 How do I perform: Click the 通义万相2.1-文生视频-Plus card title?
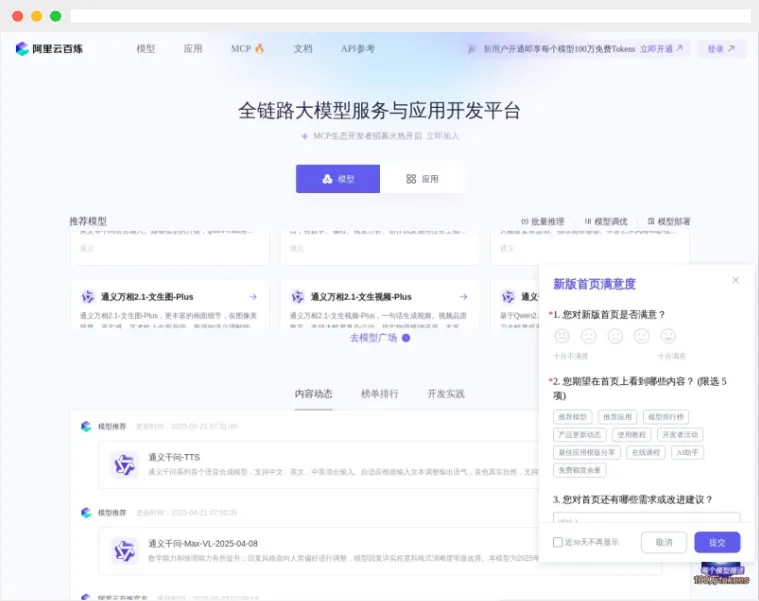point(361,297)
